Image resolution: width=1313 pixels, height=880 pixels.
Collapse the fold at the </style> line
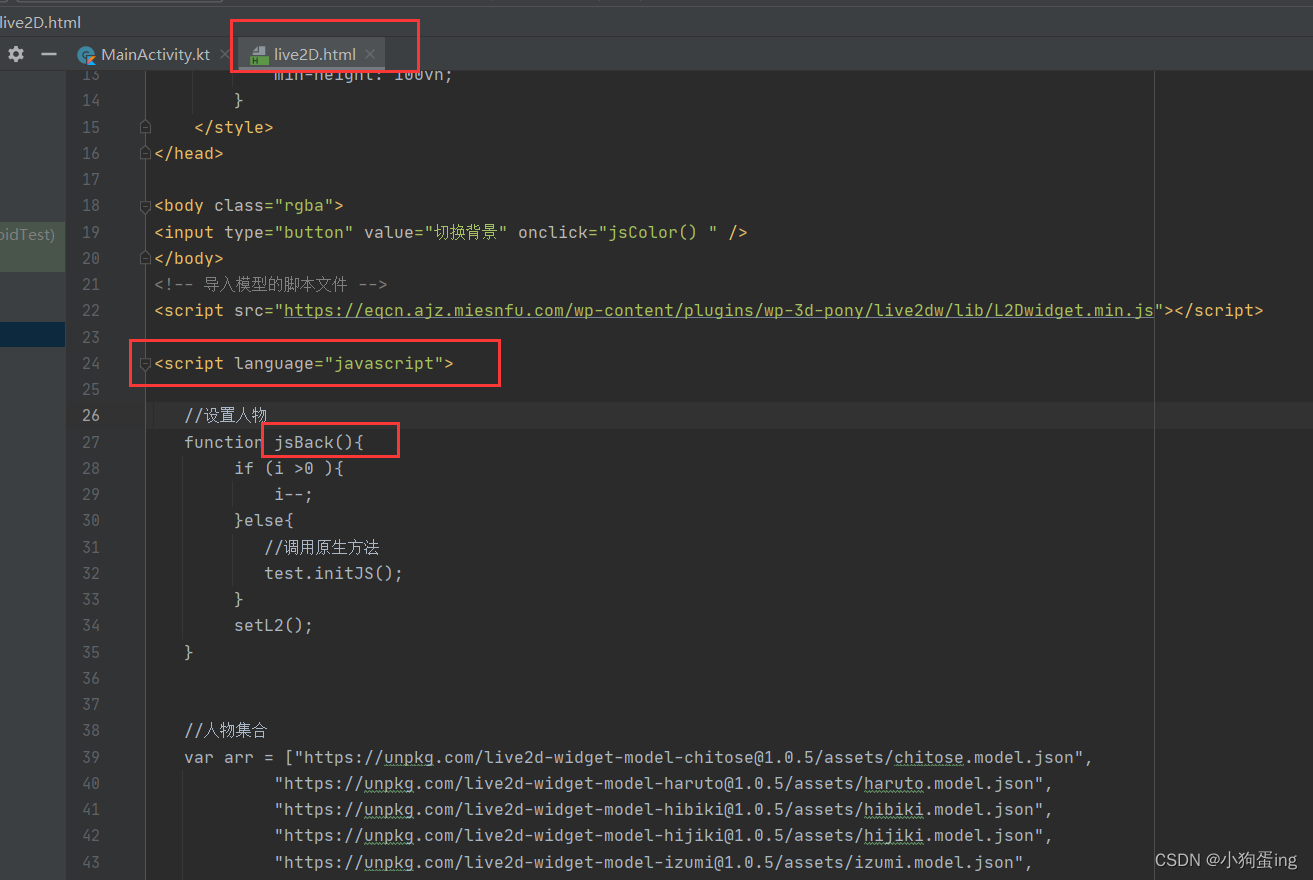(145, 127)
